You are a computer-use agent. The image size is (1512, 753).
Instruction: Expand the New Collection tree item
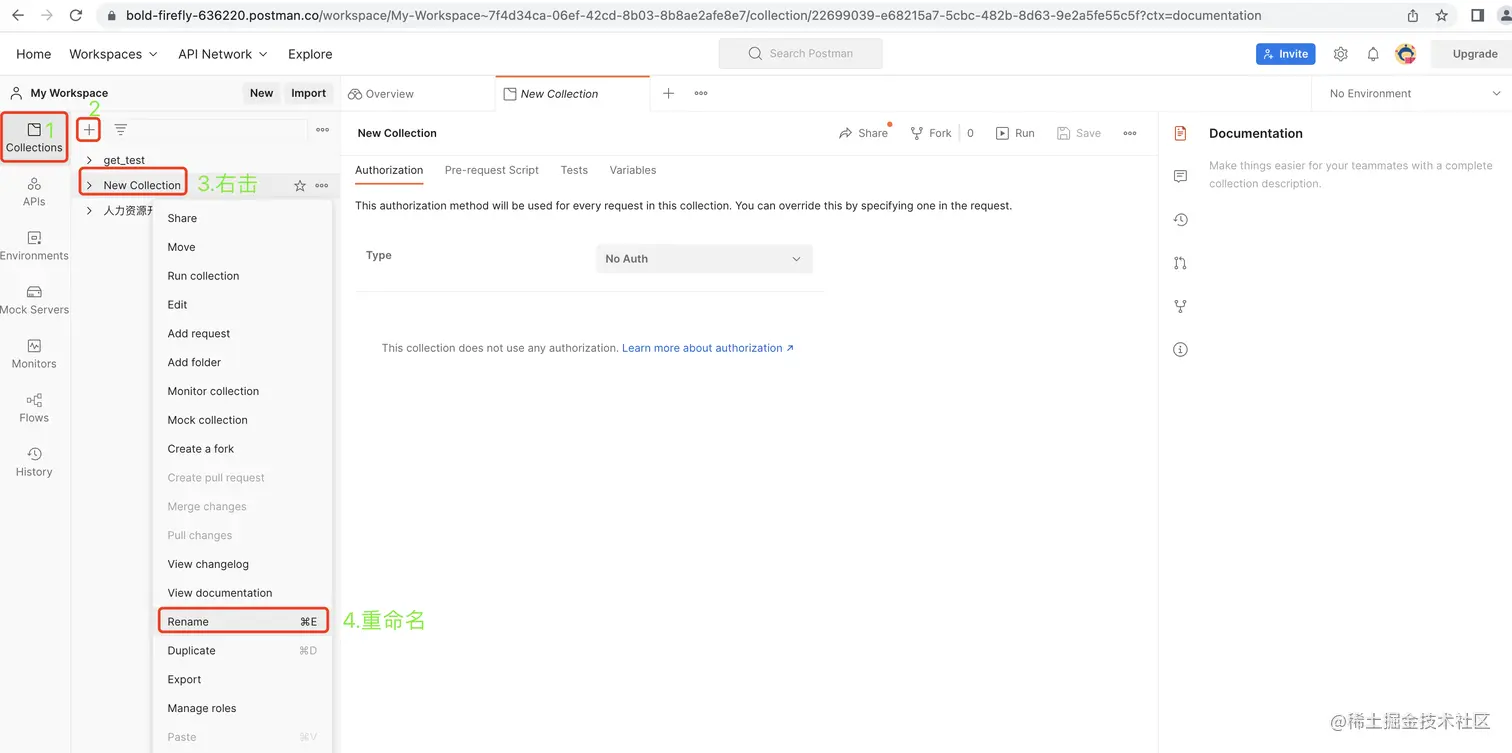tap(89, 186)
